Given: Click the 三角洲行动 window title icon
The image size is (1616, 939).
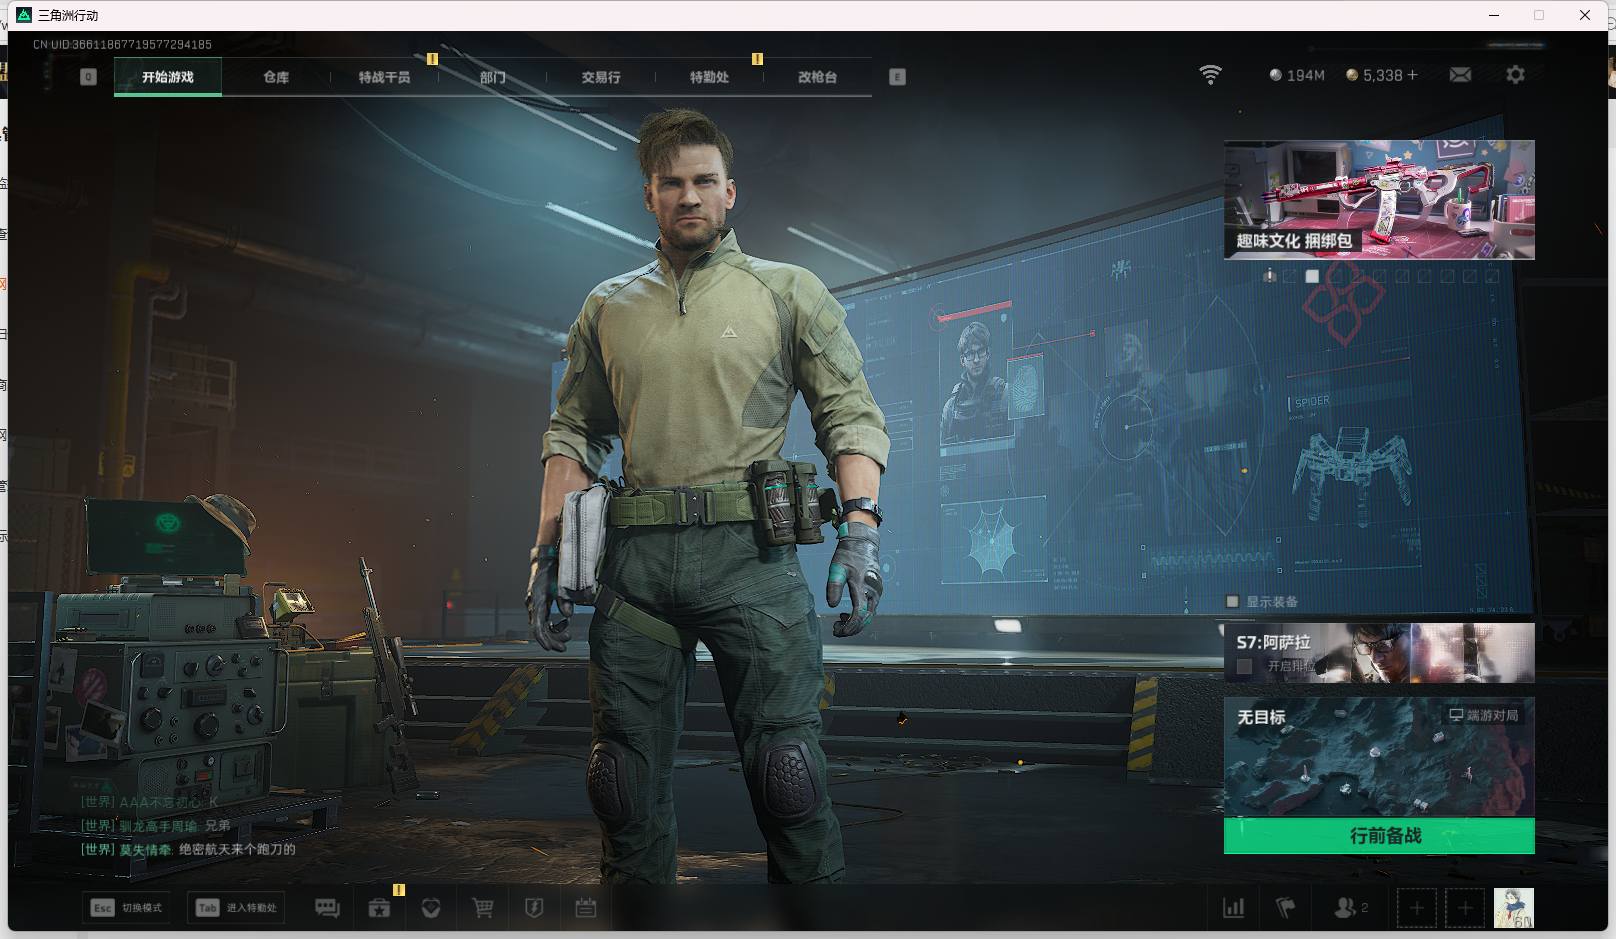Looking at the screenshot, I should (x=25, y=15).
